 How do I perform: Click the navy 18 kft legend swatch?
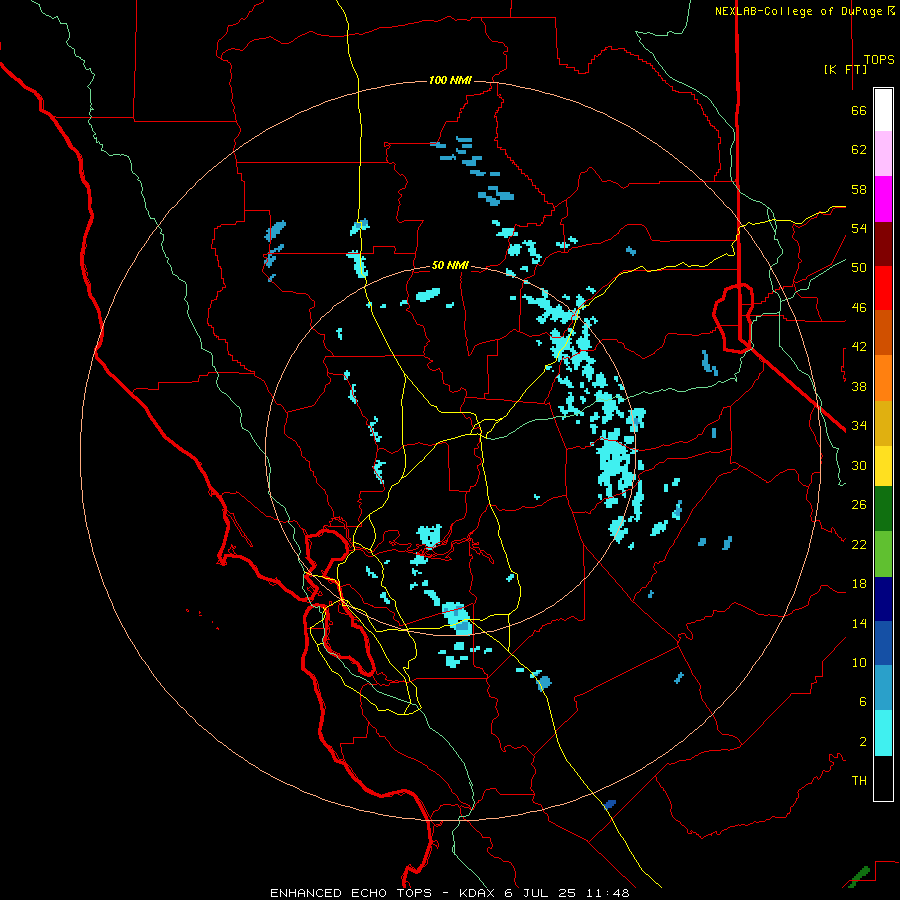(x=883, y=599)
